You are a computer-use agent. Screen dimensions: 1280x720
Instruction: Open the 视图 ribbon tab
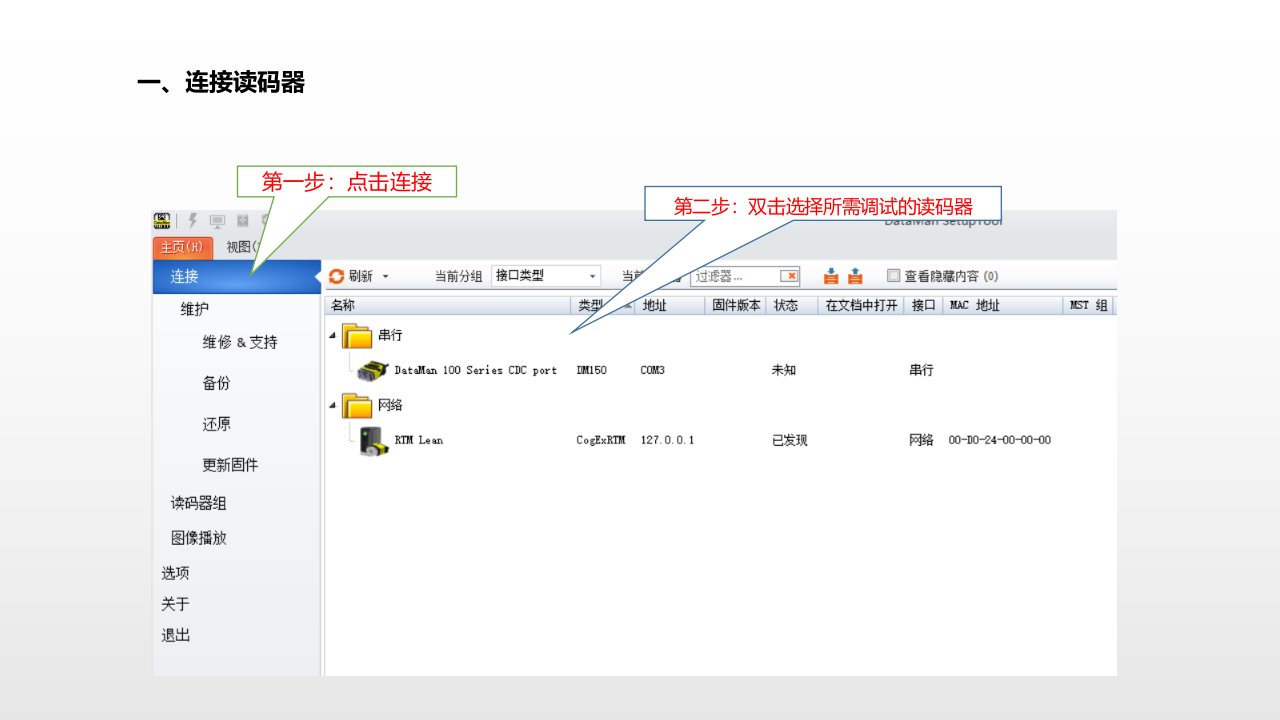[243, 247]
